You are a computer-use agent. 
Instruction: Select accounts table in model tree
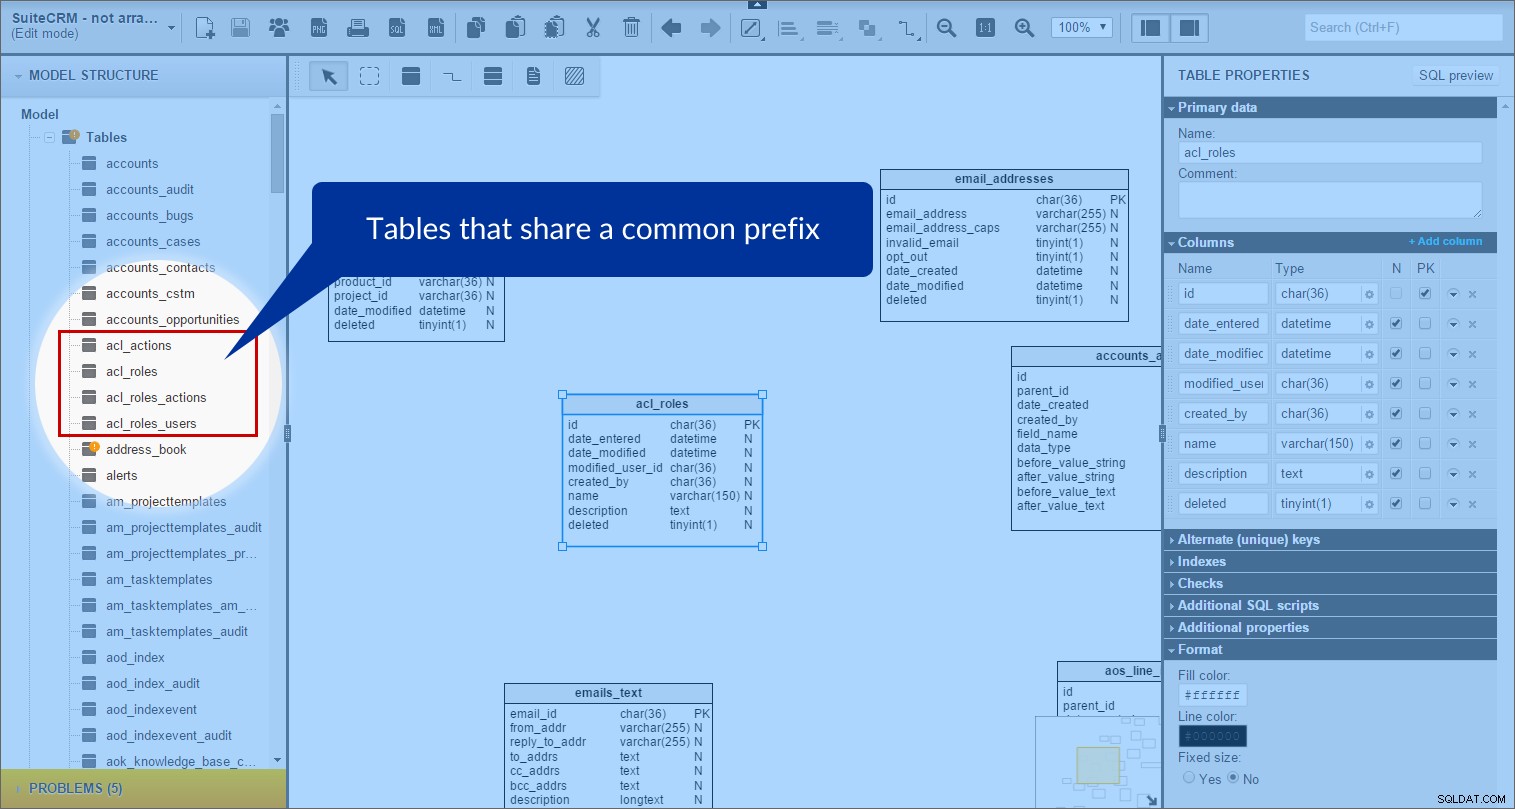(132, 164)
